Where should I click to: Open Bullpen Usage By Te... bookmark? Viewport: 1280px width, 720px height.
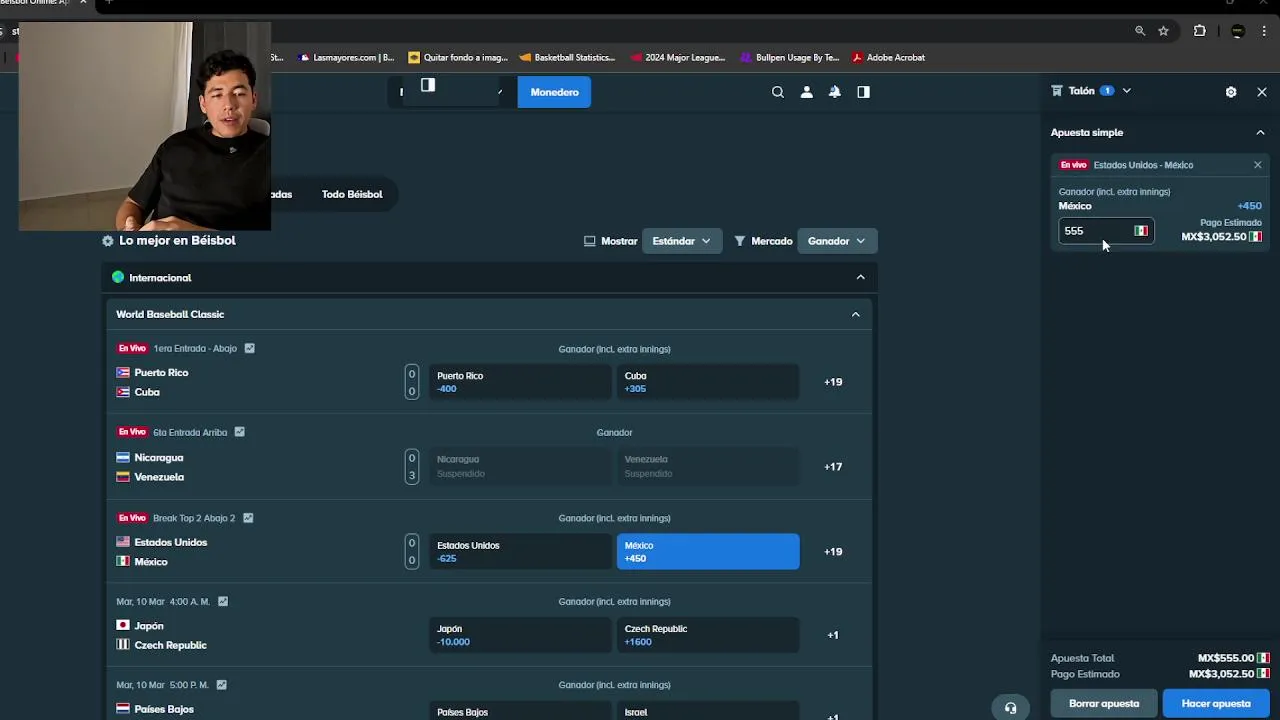point(790,58)
